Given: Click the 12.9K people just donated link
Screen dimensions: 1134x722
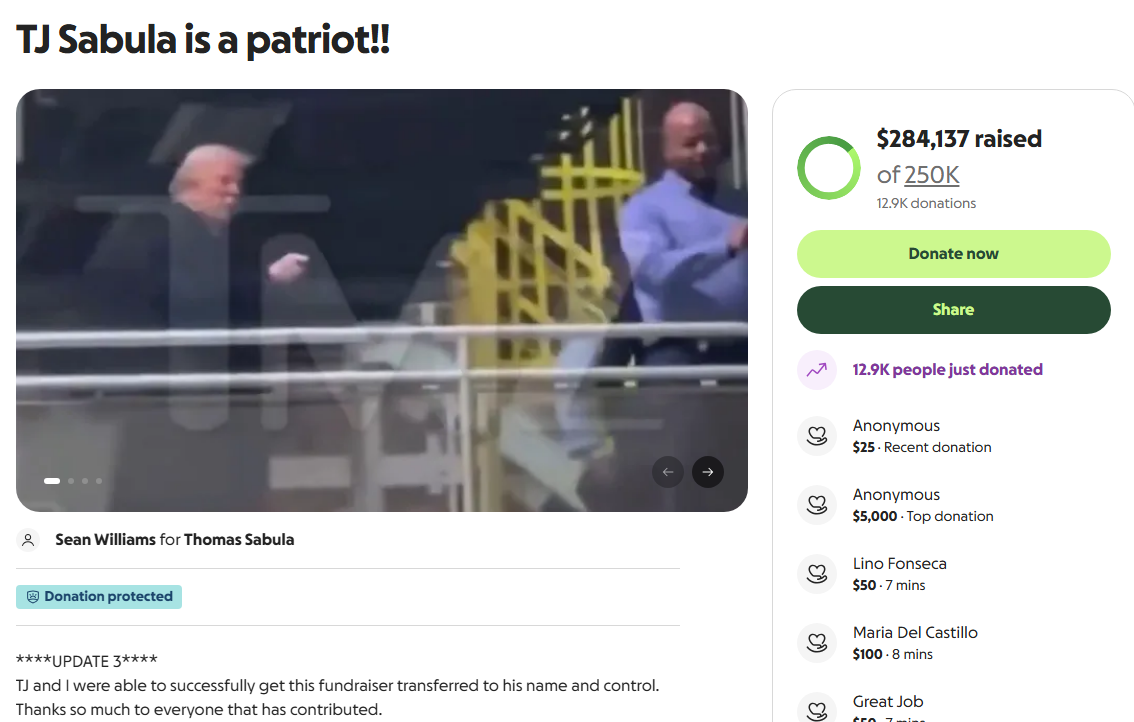Looking at the screenshot, I should pos(947,370).
